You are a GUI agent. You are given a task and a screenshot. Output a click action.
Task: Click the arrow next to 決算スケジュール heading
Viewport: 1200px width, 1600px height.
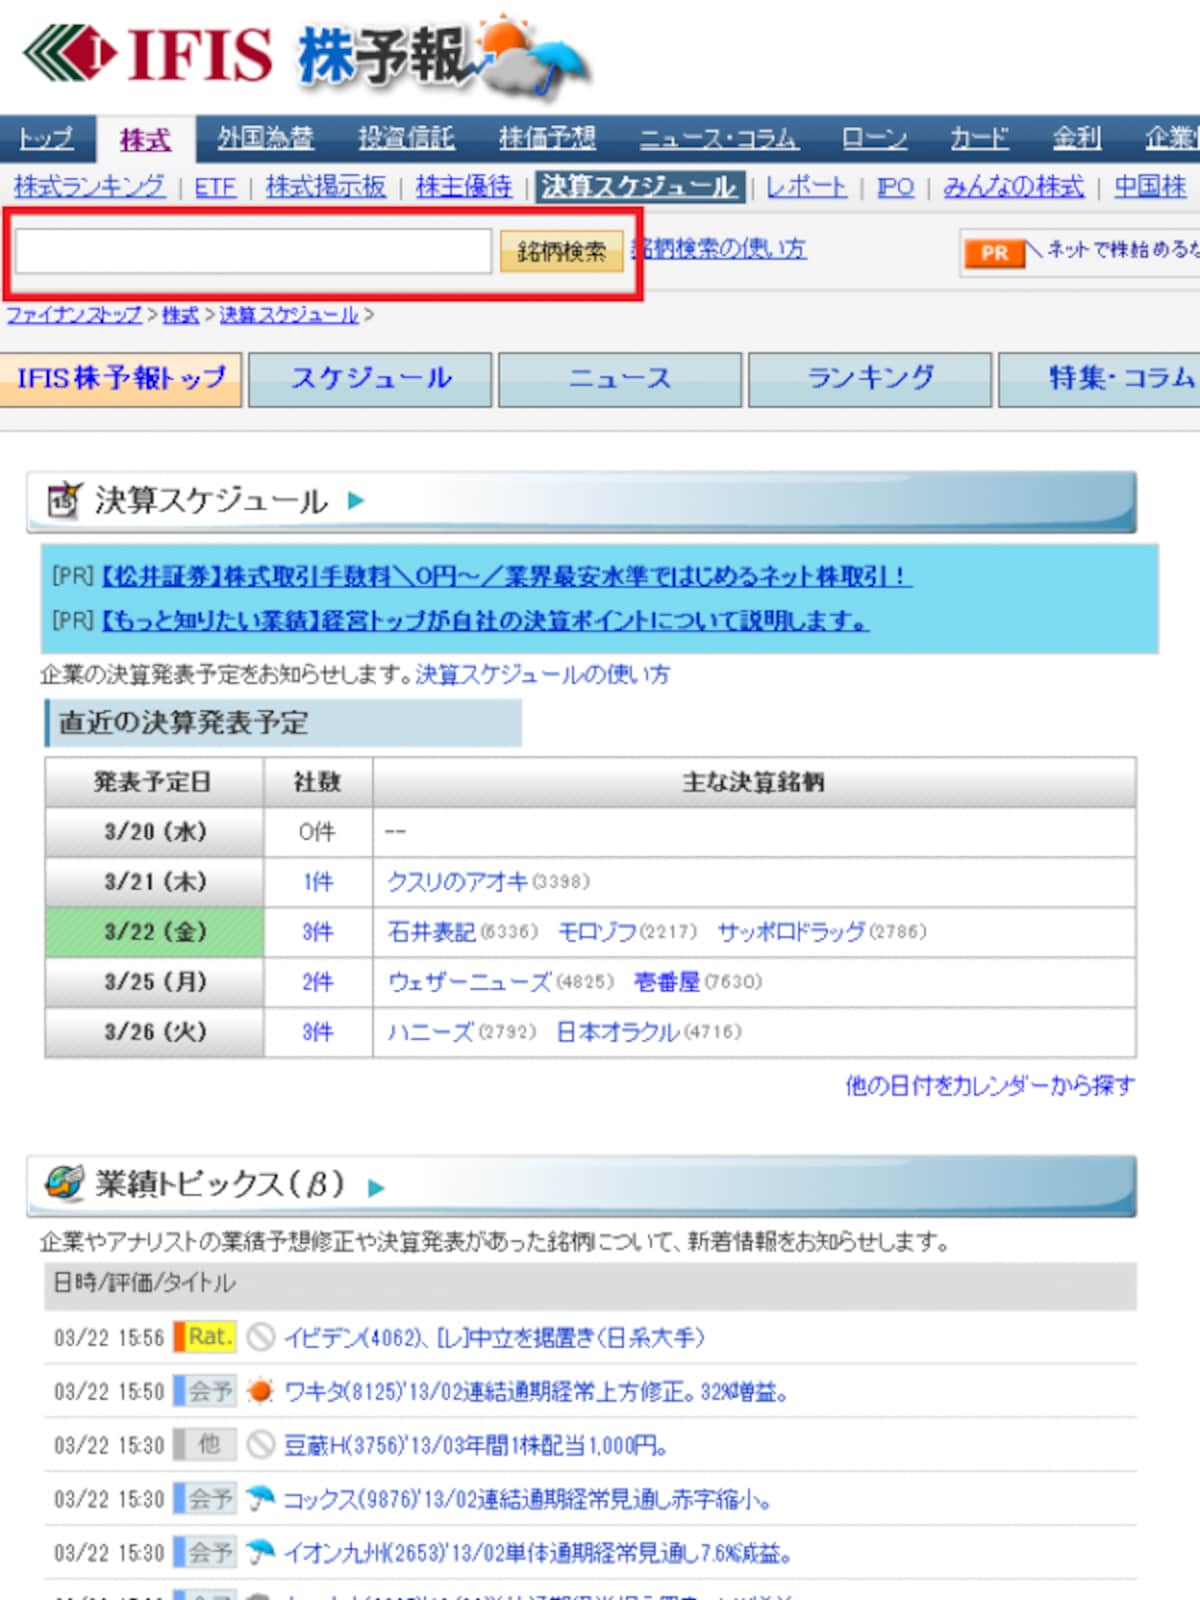[356, 500]
